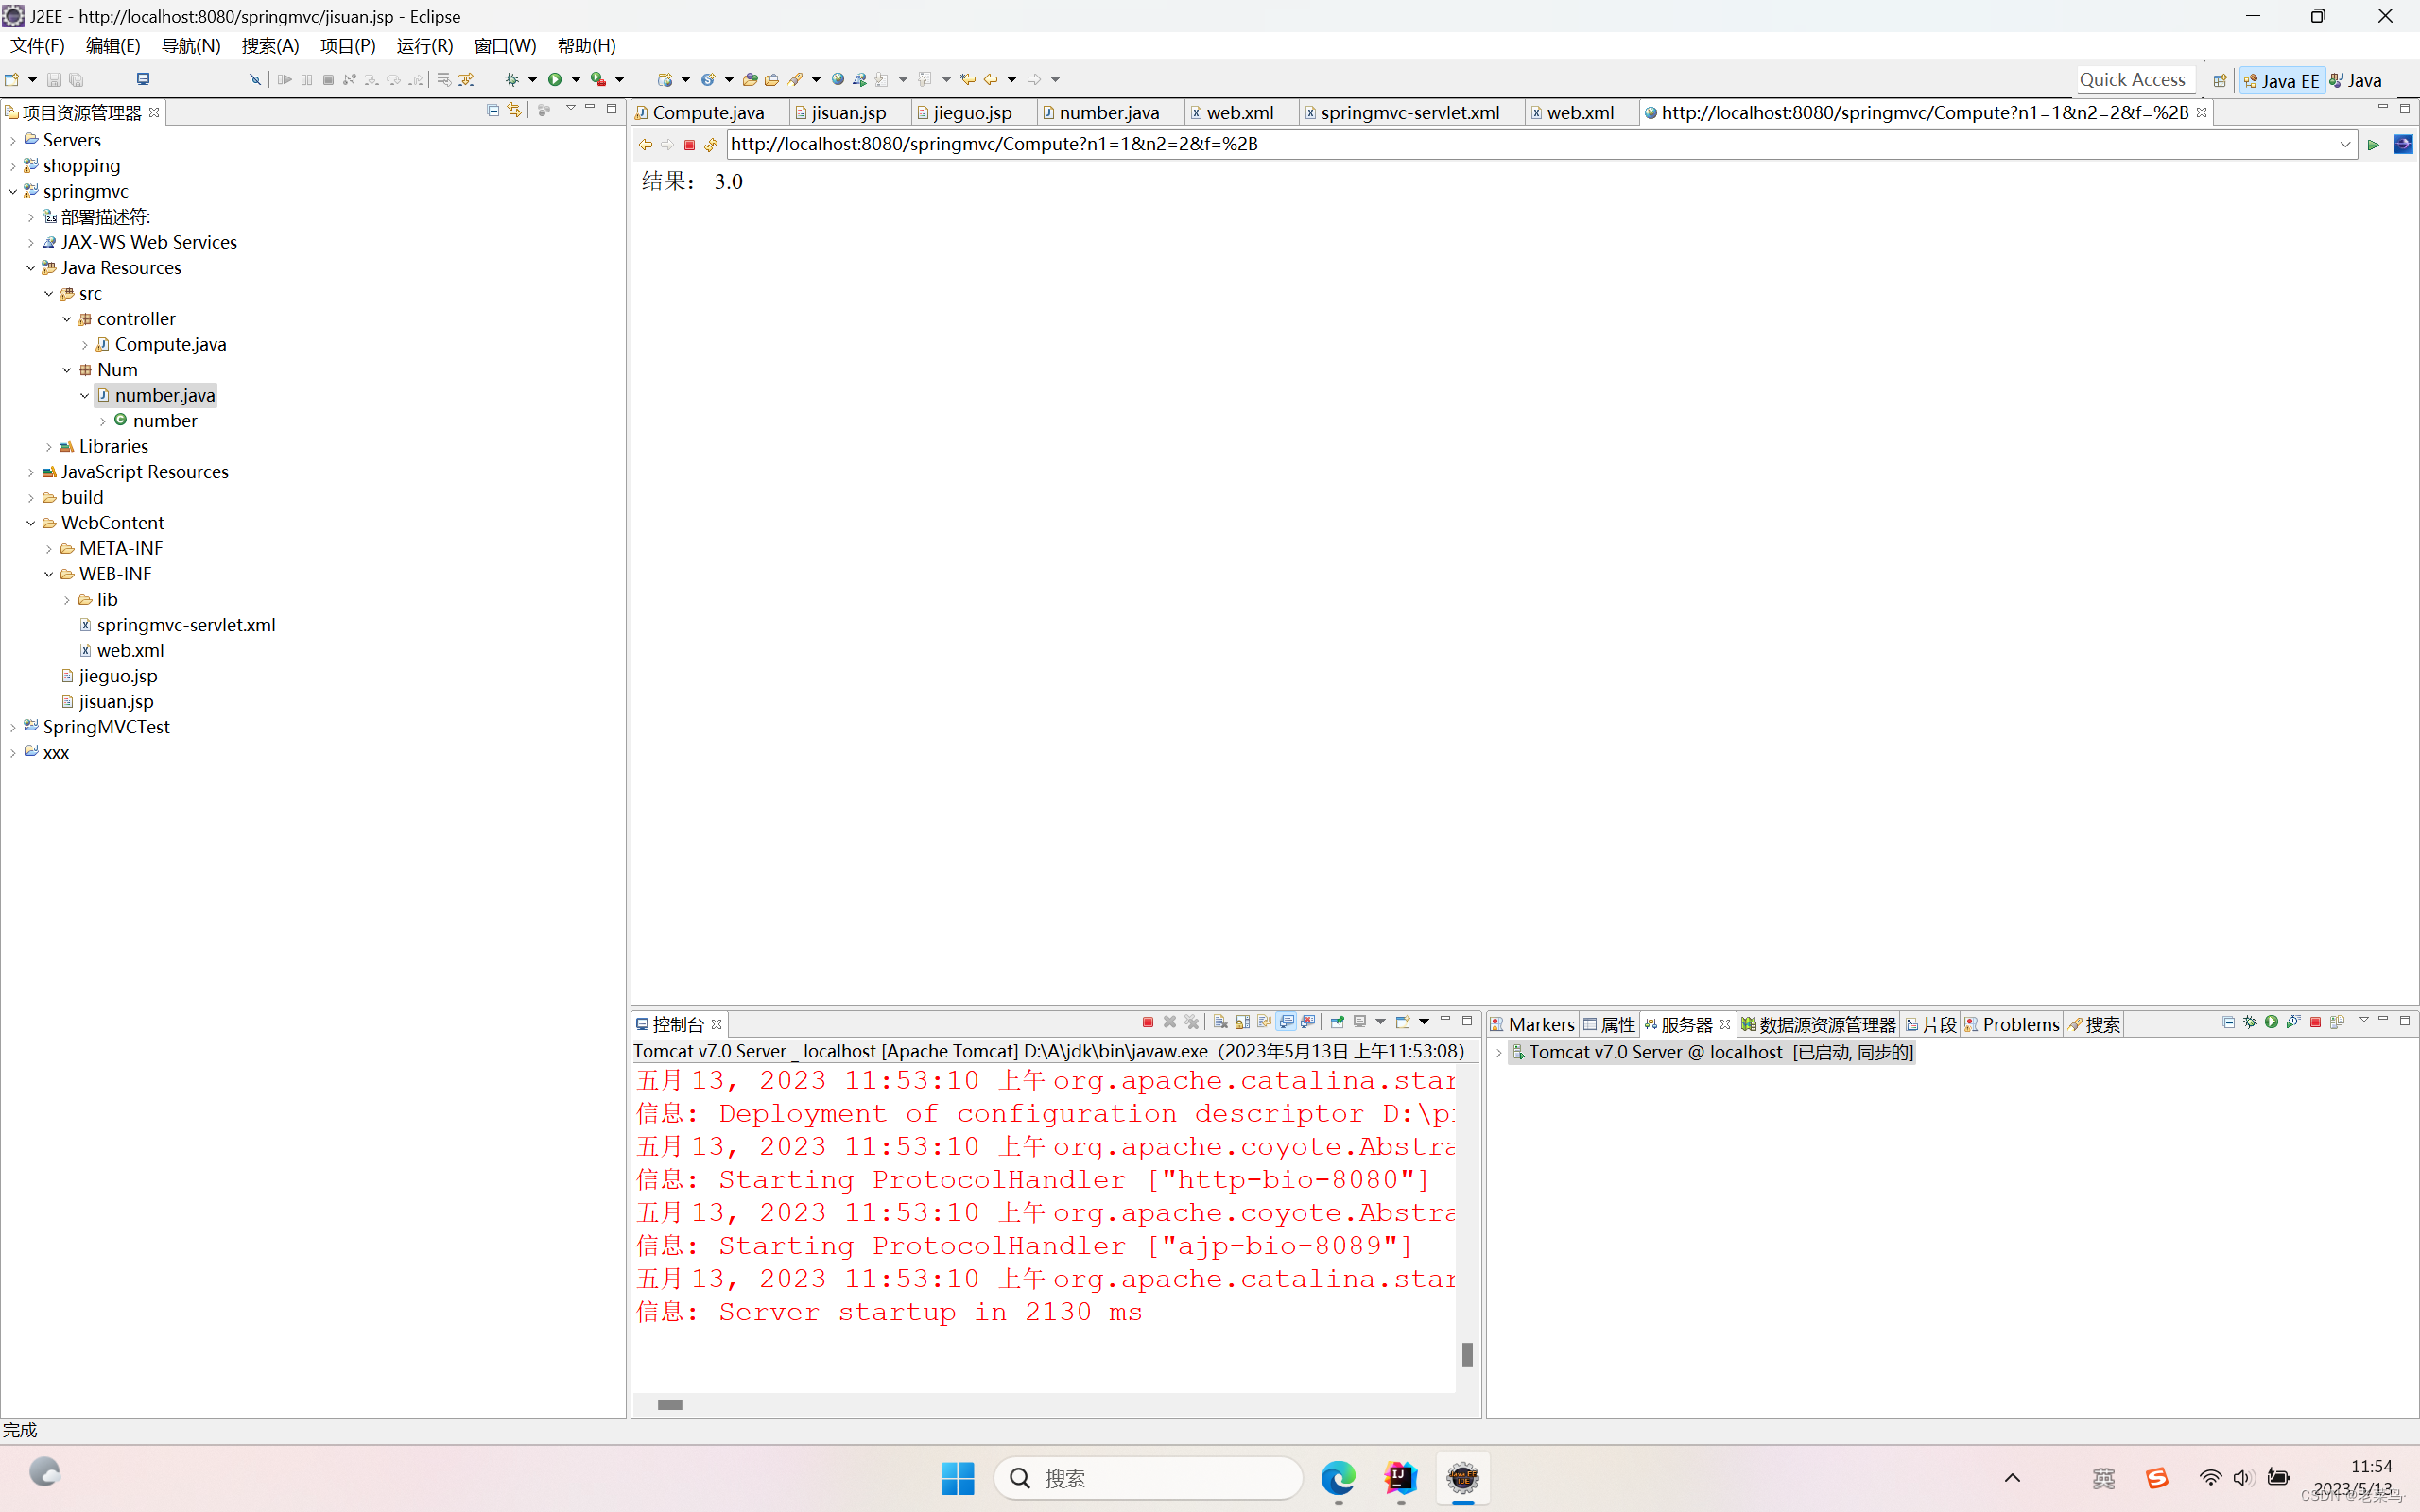Clear the console output
The height and width of the screenshot is (1512, 2420).
pyautogui.click(x=1220, y=1022)
